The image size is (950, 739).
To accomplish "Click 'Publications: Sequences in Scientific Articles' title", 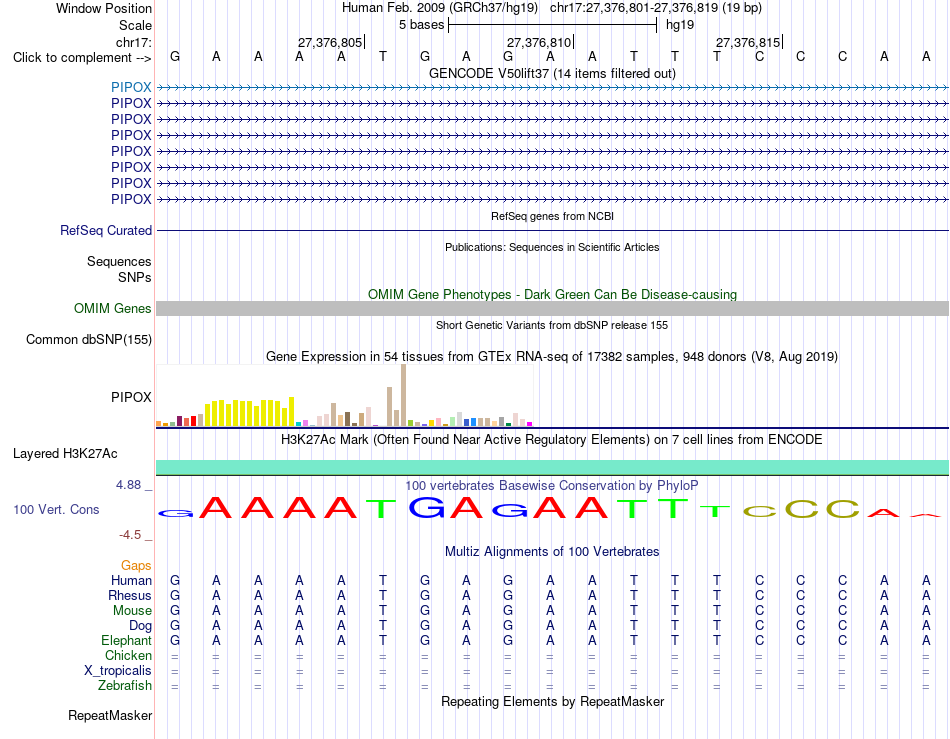I will [x=552, y=247].
